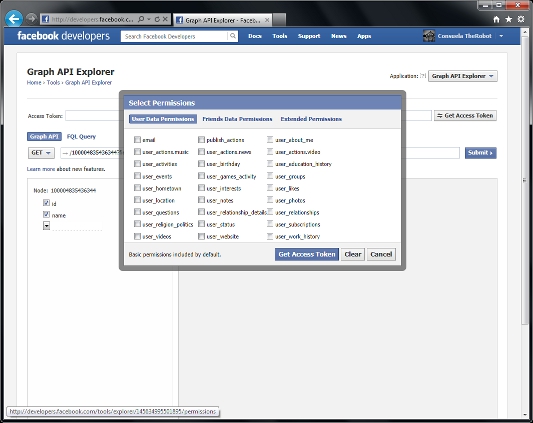The width and height of the screenshot is (533, 423).
Task: Check the user_location checkbox
Action: [x=137, y=200]
